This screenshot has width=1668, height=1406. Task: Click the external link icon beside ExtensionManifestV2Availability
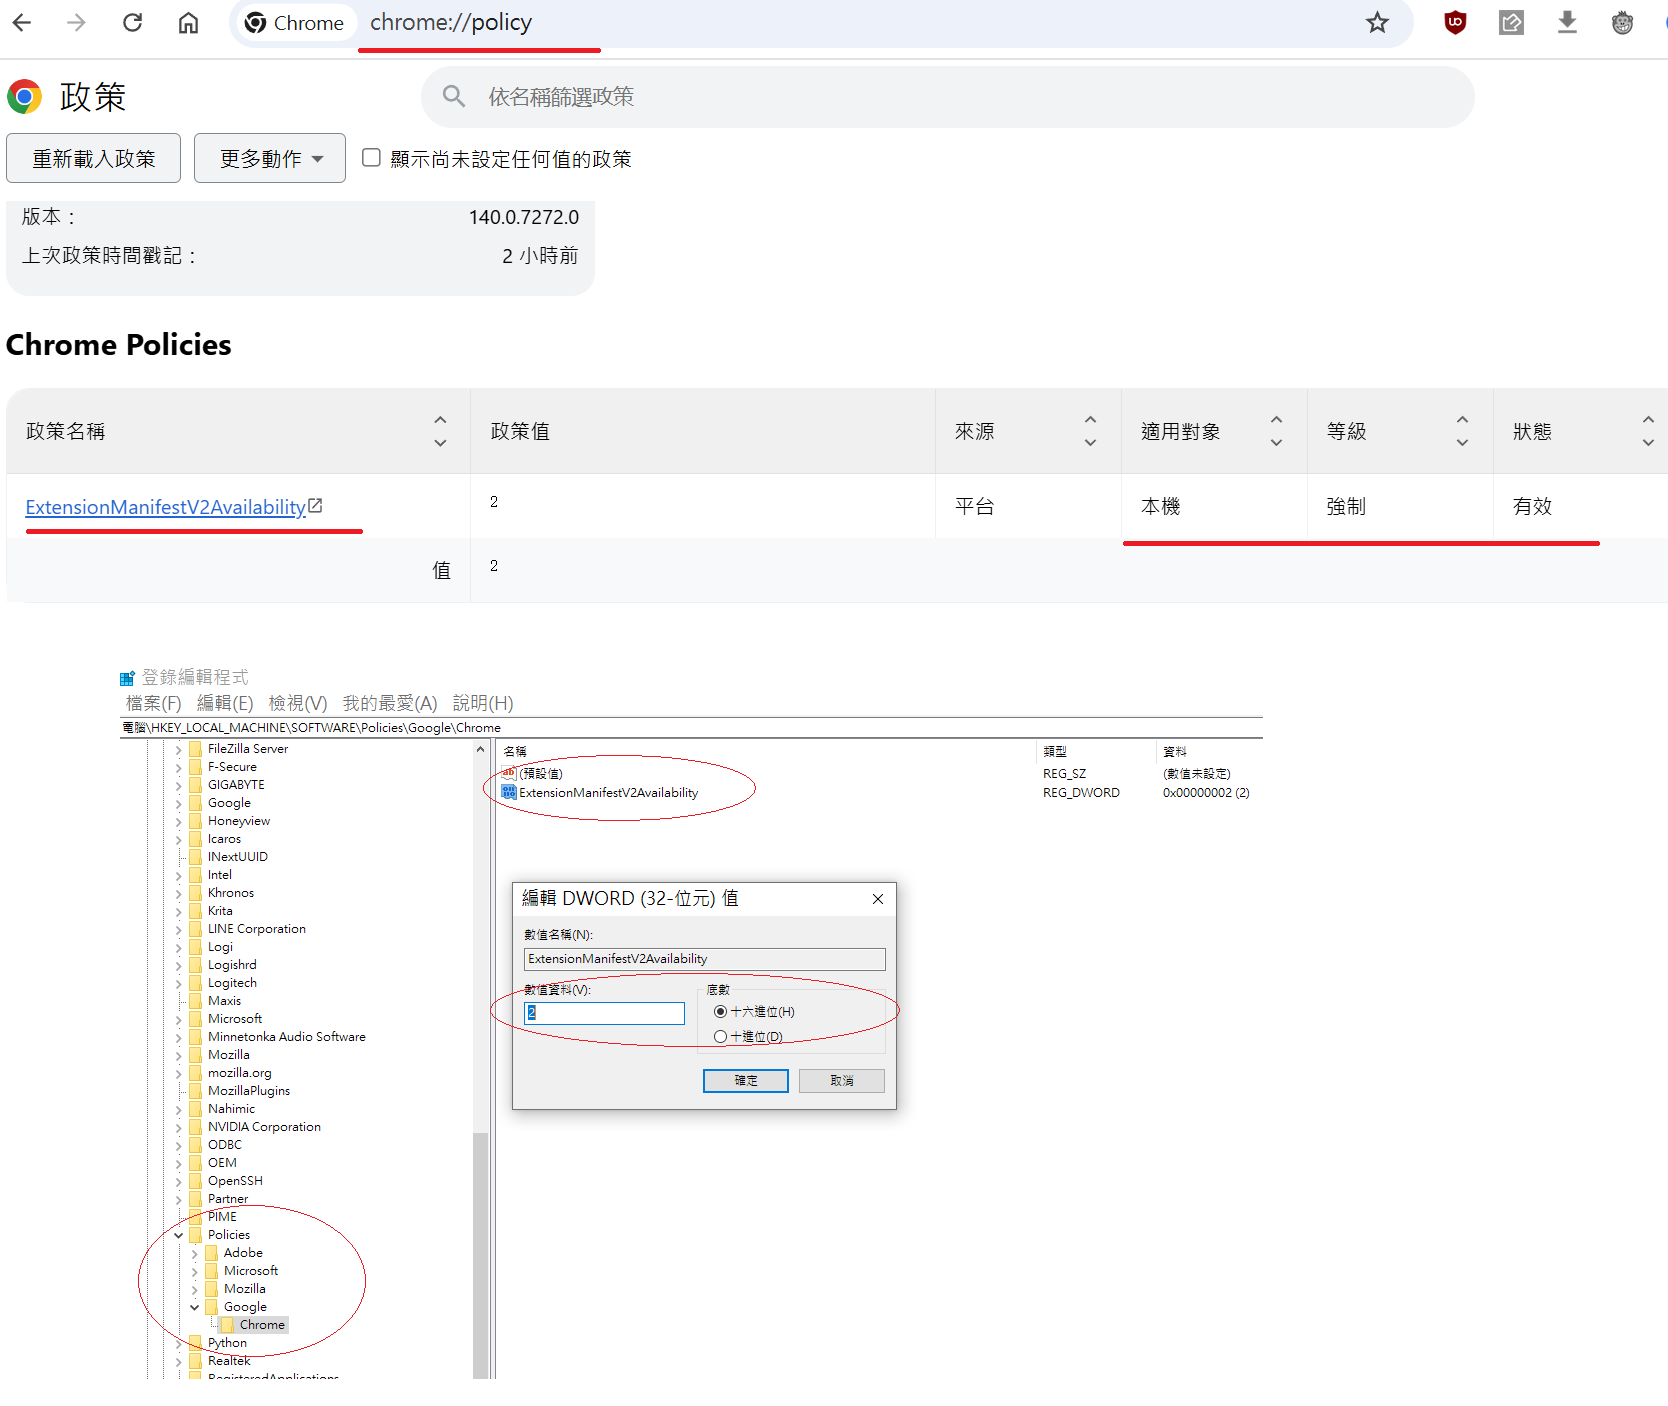315,506
